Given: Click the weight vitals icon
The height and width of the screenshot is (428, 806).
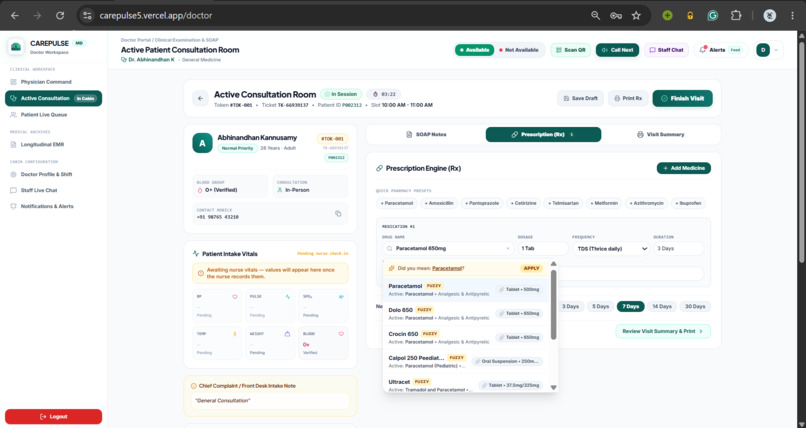Looking at the screenshot, I should pos(287,334).
